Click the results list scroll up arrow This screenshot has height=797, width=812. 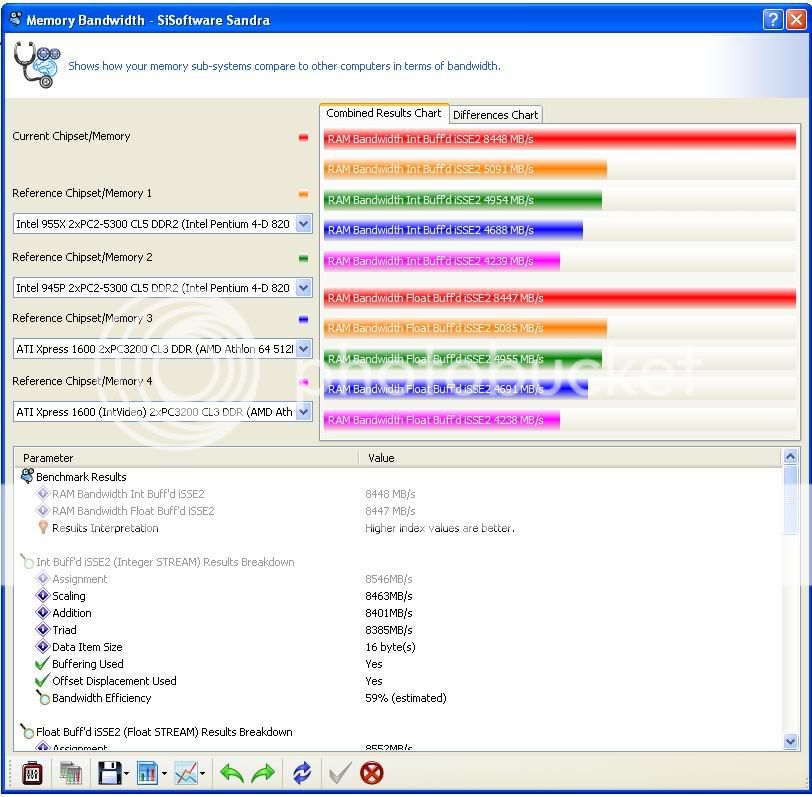tap(790, 457)
